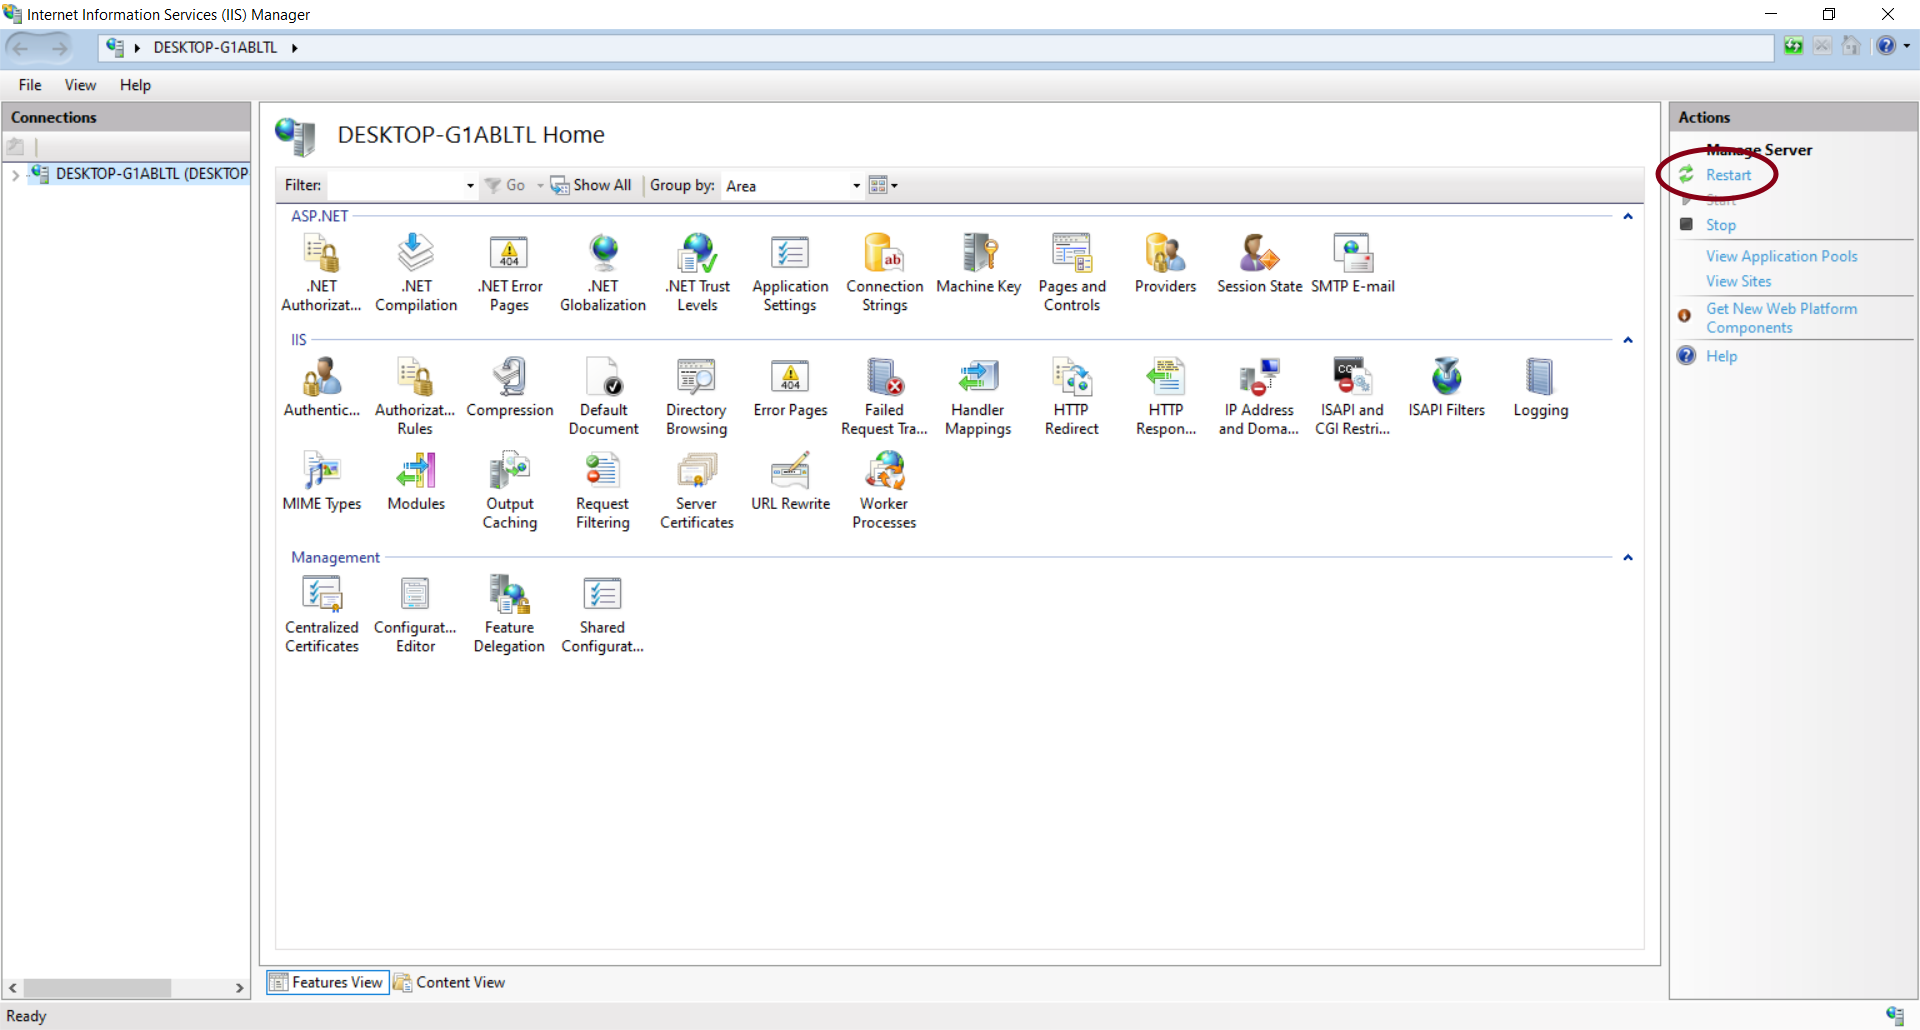The image size is (1920, 1030).
Task: Open Failed Request Tracing feature
Action: 884,397
